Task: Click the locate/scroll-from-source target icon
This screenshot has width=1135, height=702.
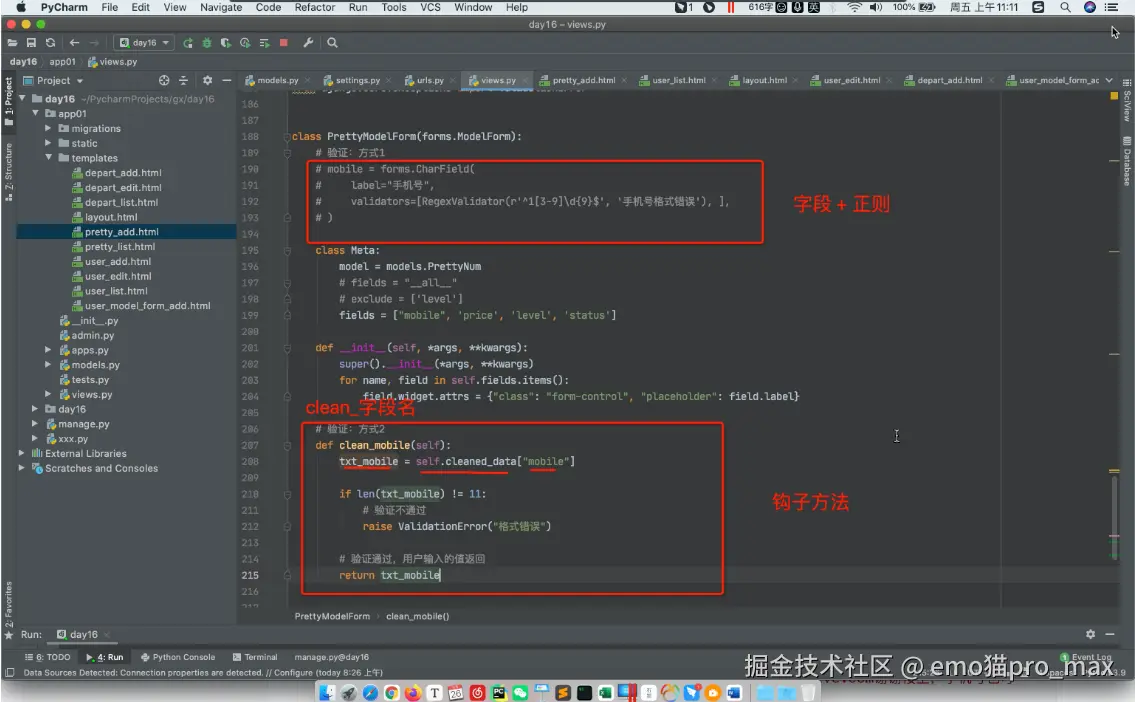Action: 164,80
